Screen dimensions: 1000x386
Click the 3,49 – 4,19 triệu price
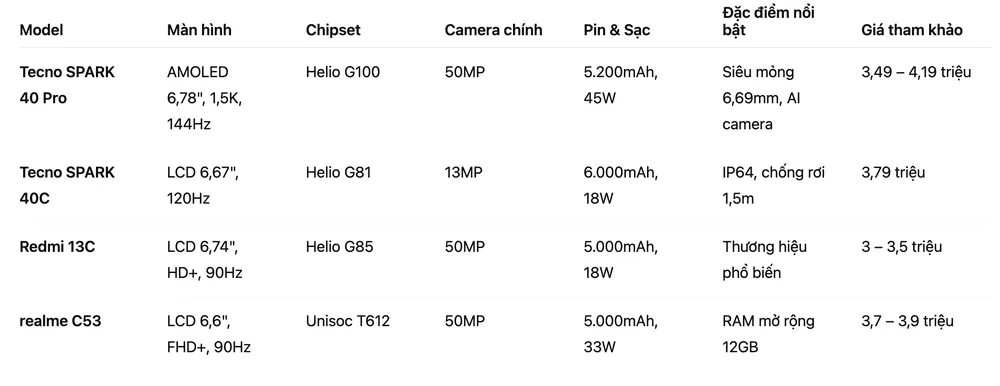click(x=916, y=72)
